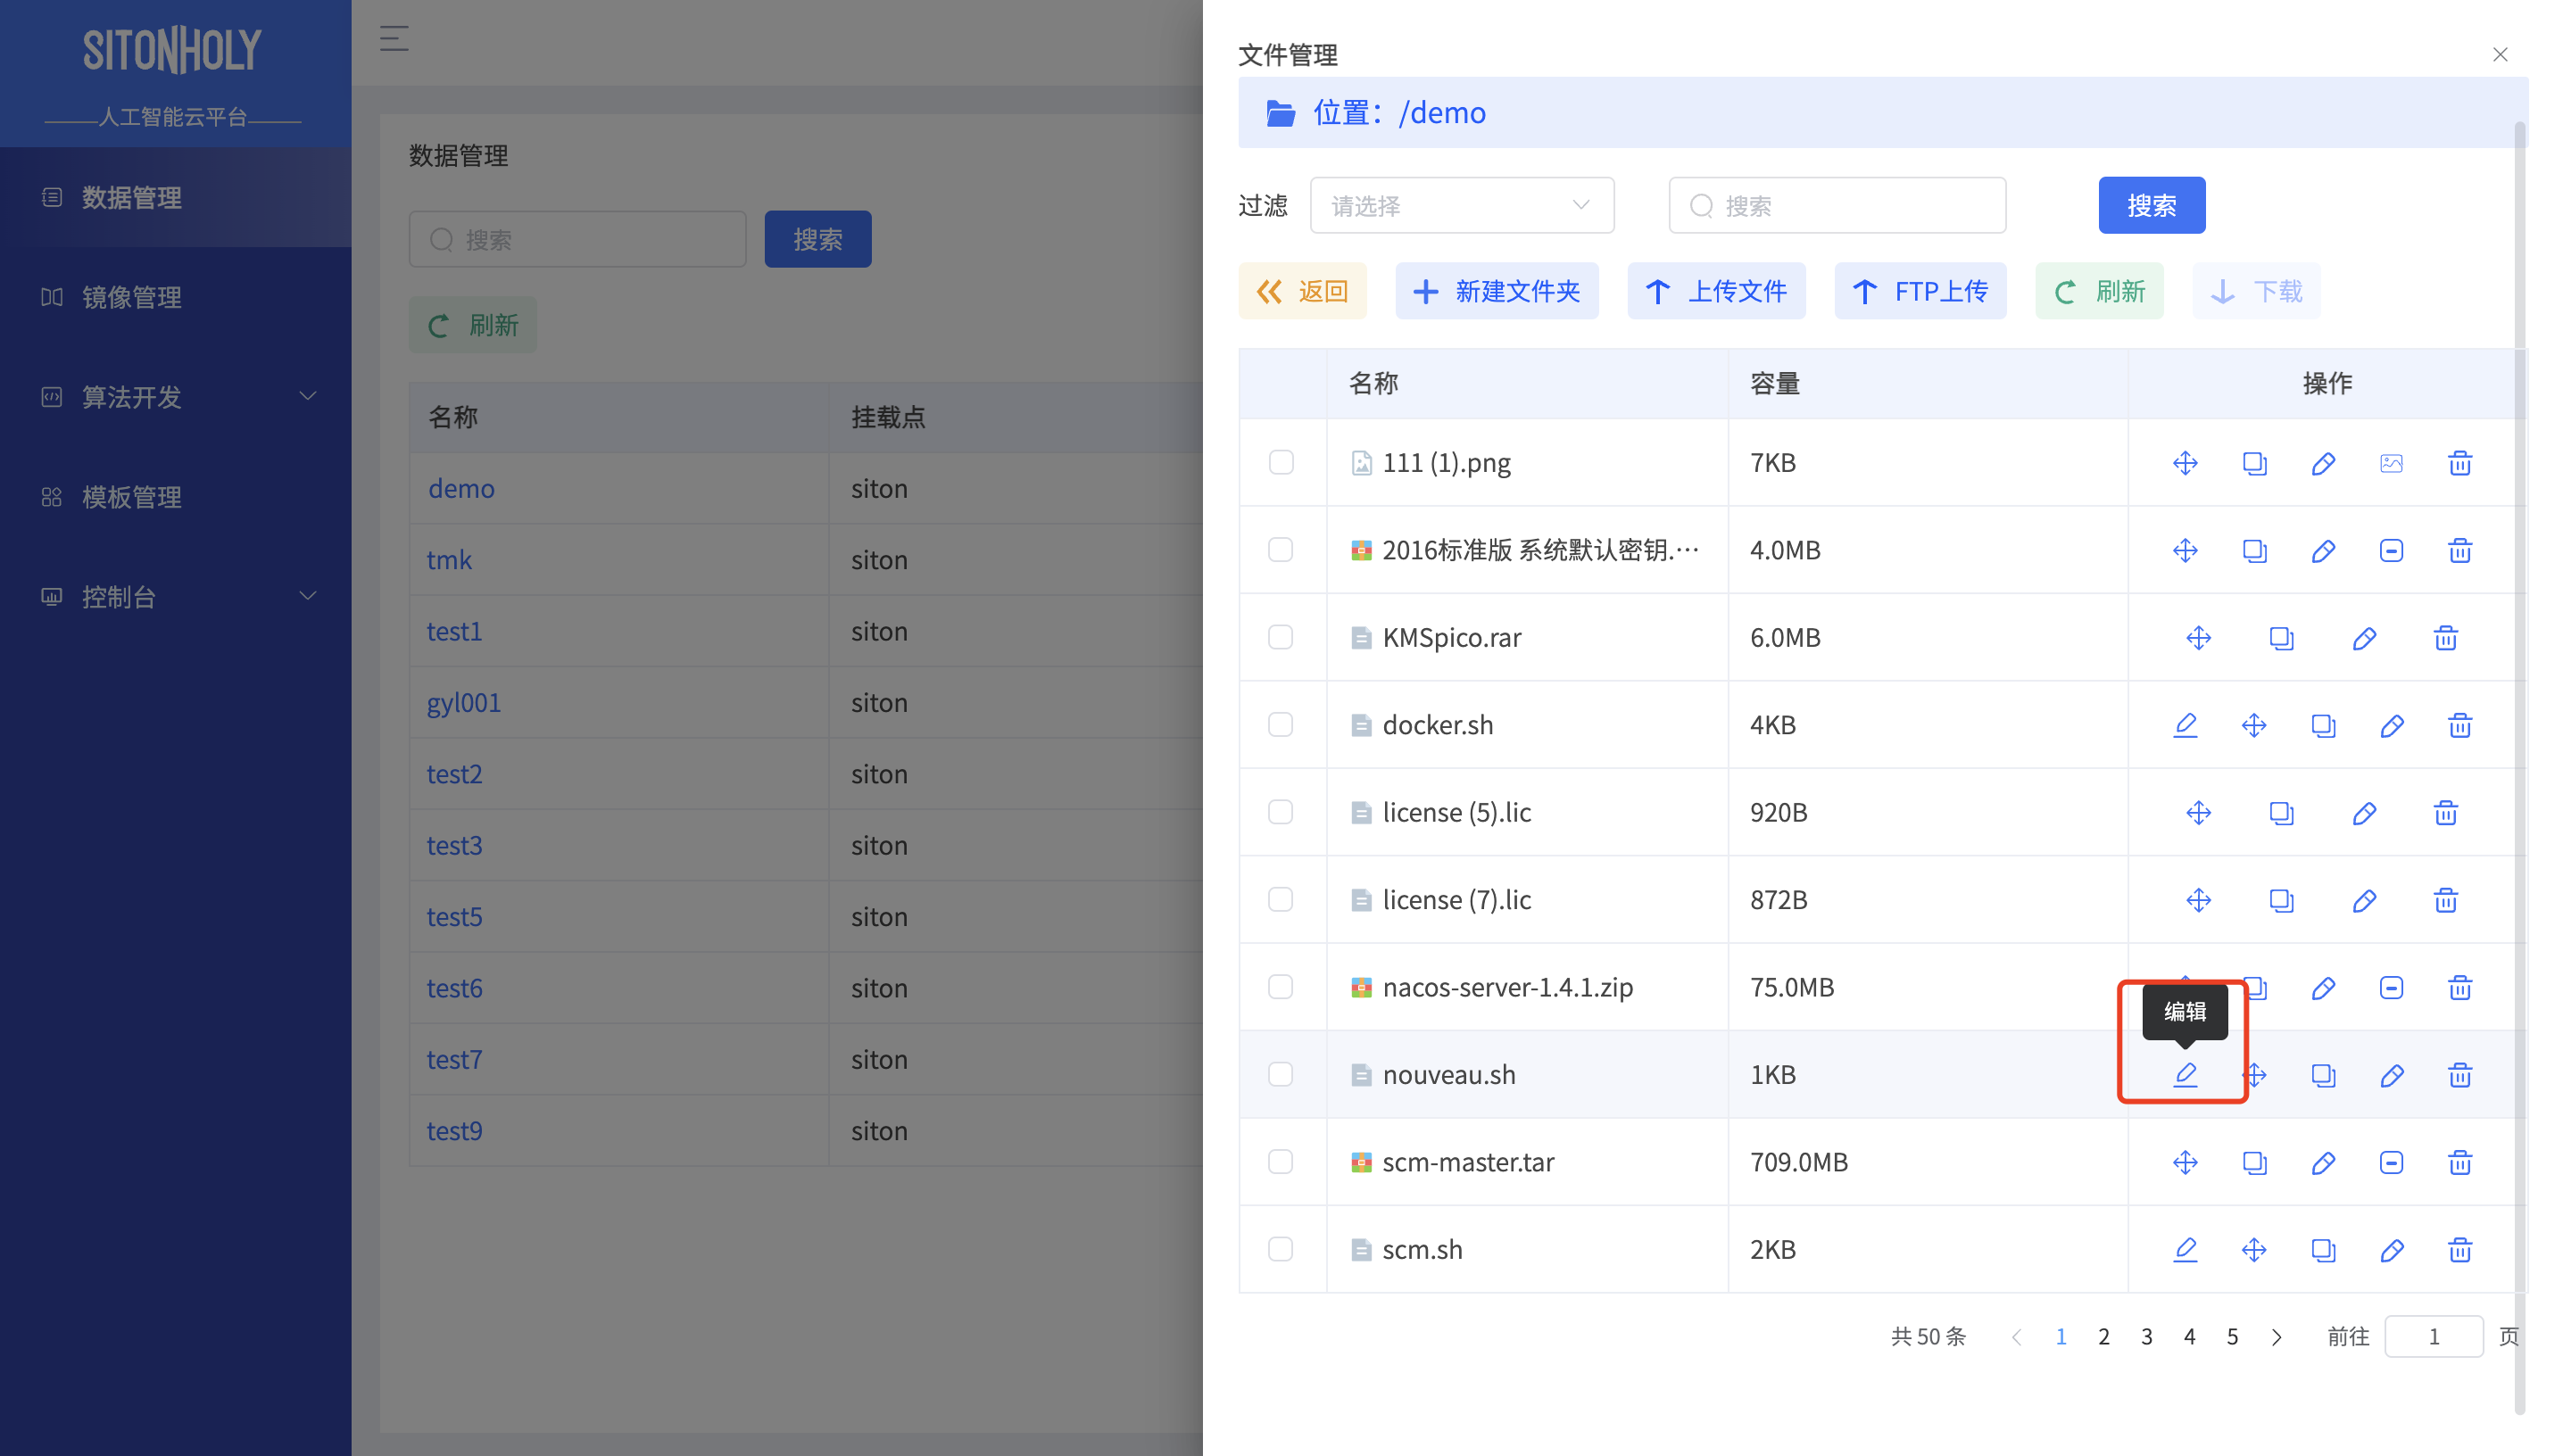This screenshot has width=2563, height=1456.
Task: Click the blue 搜索 button in file manager
Action: click(2151, 205)
